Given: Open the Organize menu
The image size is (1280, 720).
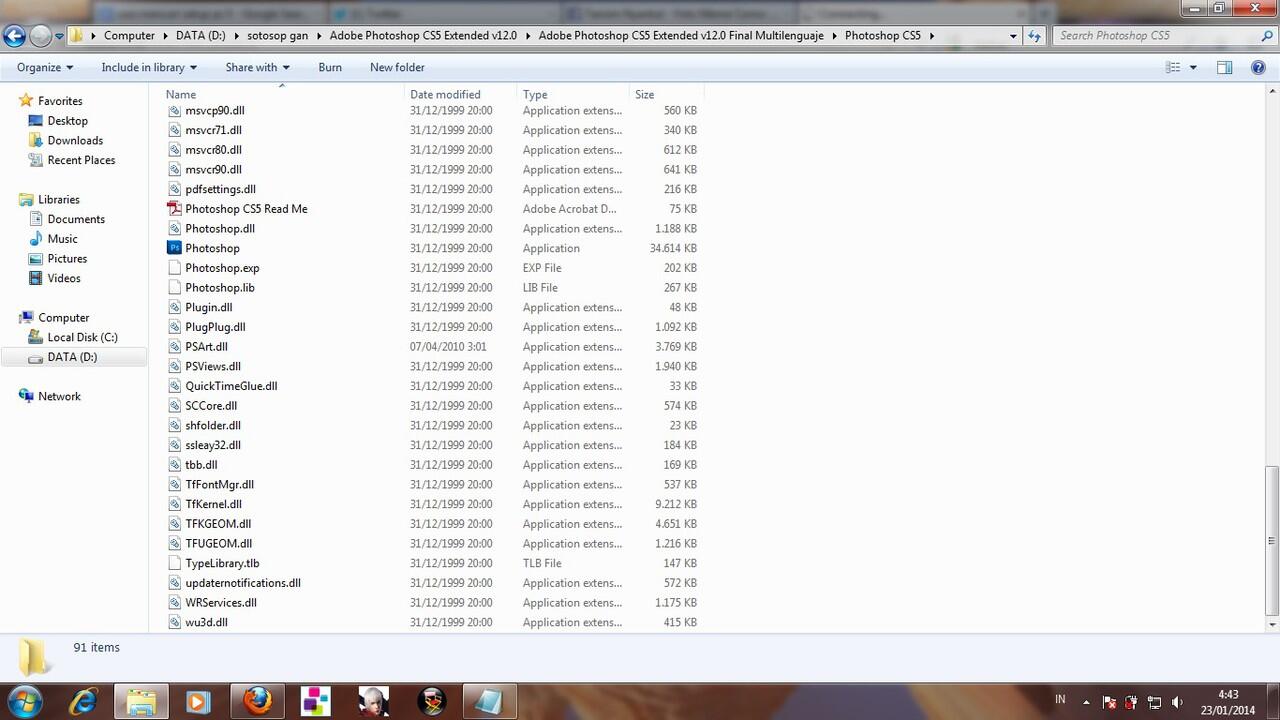Looking at the screenshot, I should [x=45, y=67].
